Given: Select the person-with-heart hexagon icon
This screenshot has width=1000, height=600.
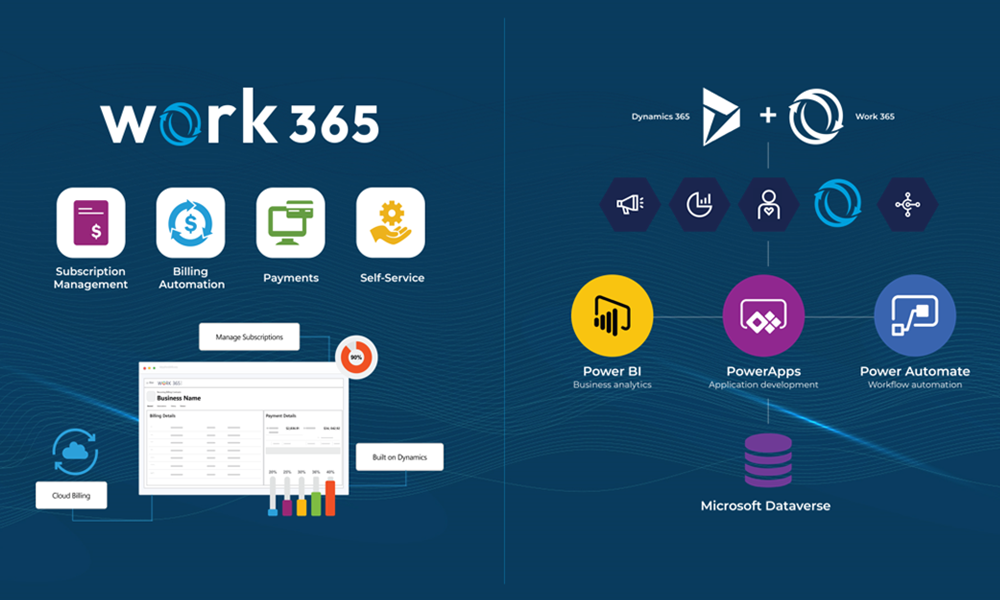Looking at the screenshot, I should (768, 205).
